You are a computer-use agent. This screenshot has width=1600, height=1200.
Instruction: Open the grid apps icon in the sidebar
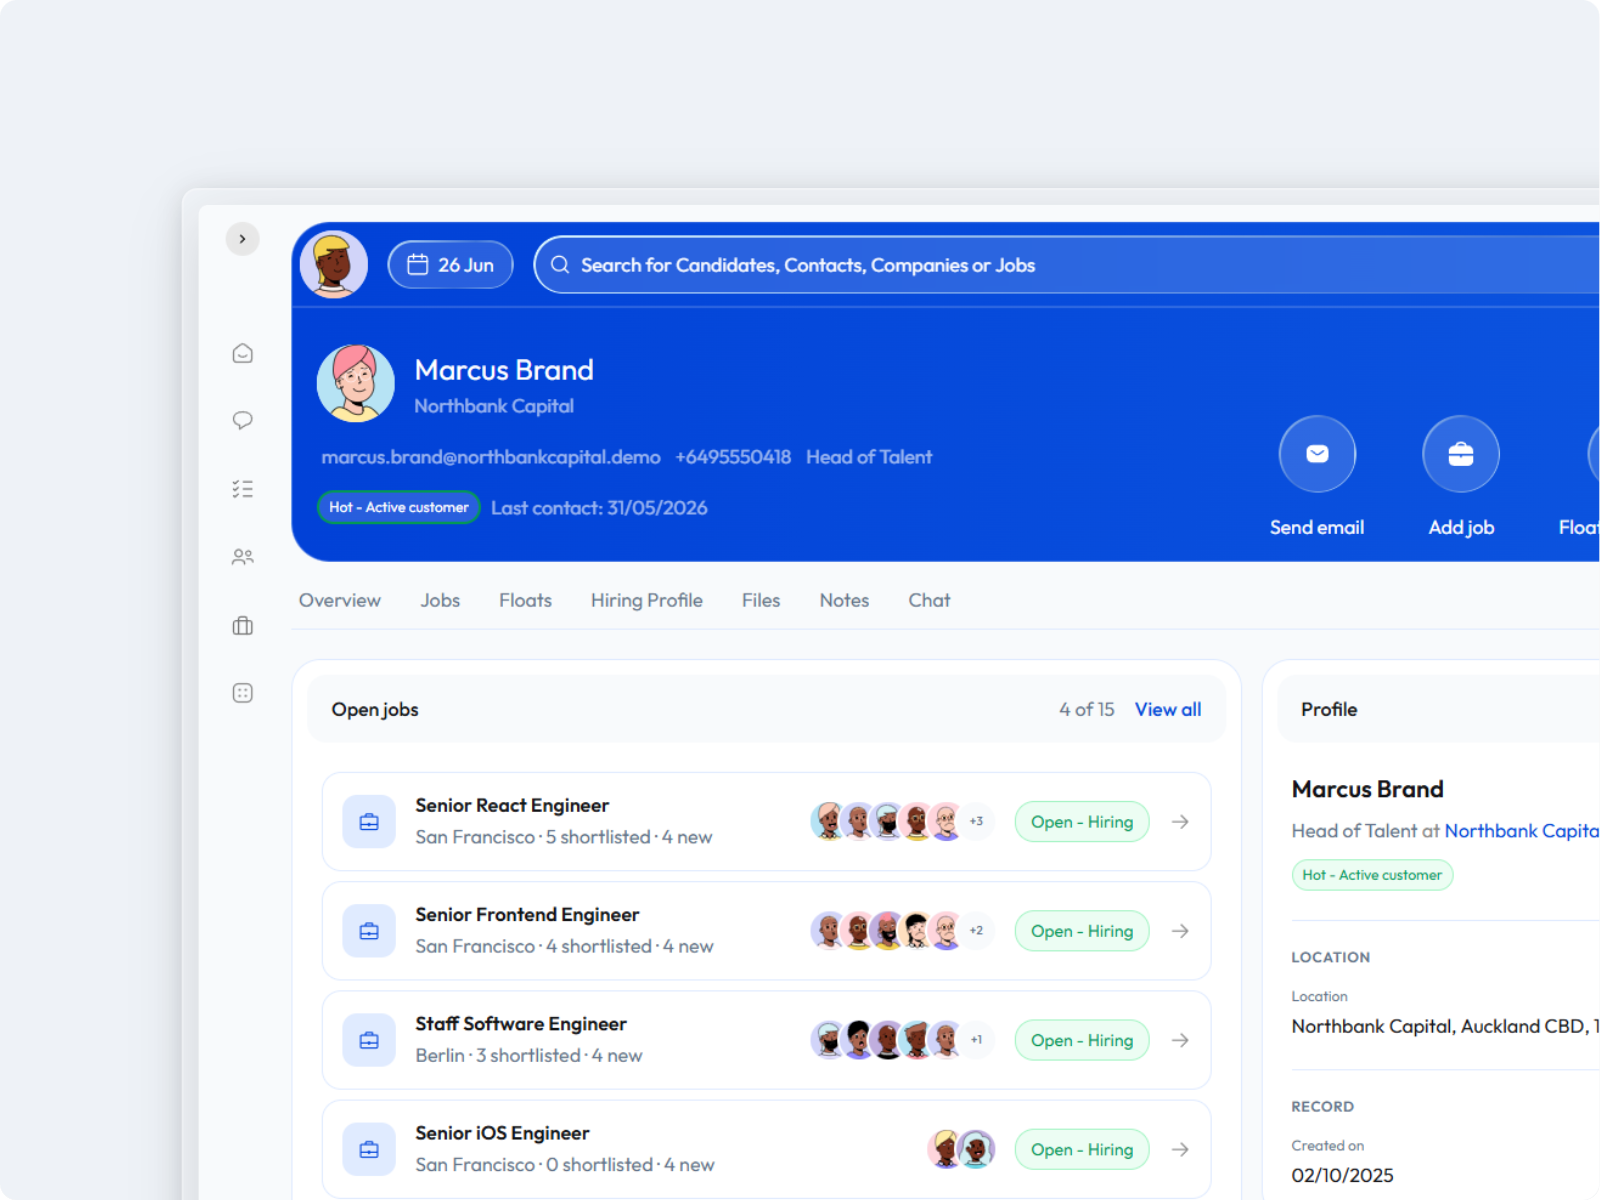tap(242, 693)
